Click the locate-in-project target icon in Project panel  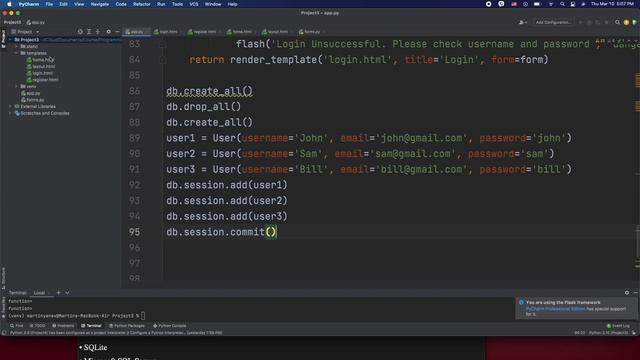point(80,31)
